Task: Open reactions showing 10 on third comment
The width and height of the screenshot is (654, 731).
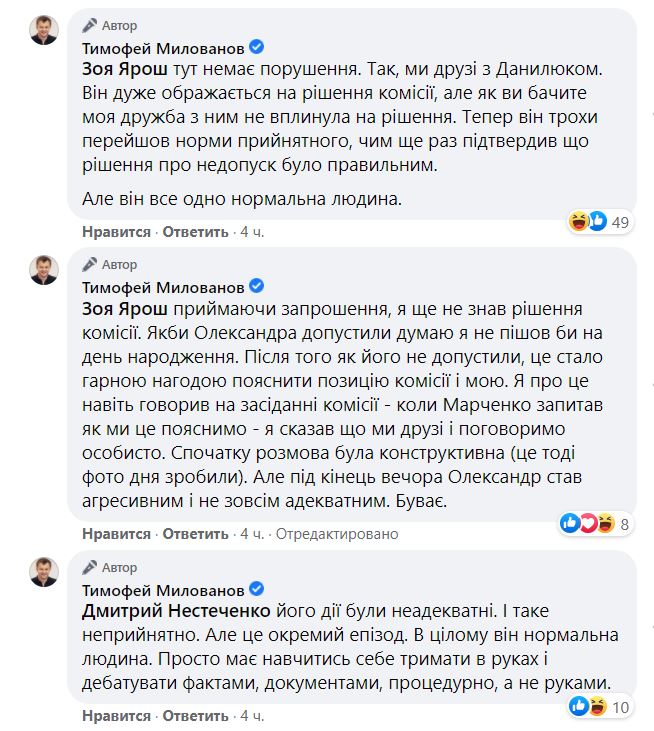Action: coord(606,707)
